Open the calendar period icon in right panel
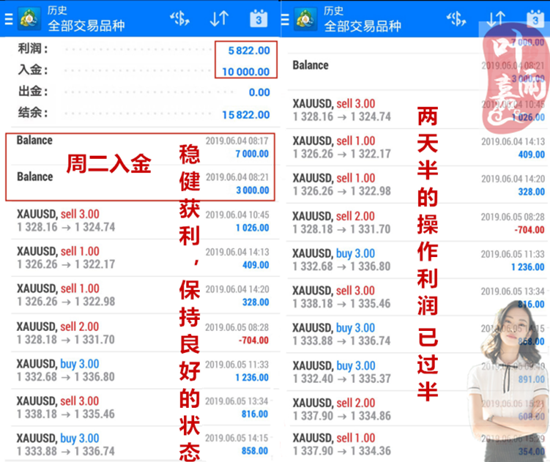This screenshot has height=462, width=550. click(x=535, y=19)
